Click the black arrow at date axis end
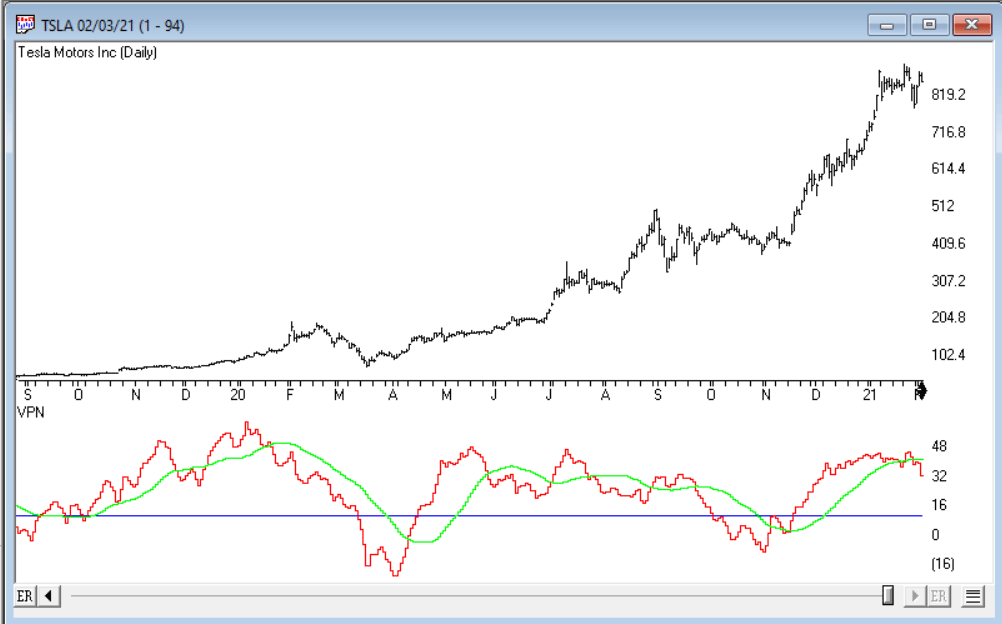1002x624 pixels. [x=921, y=391]
